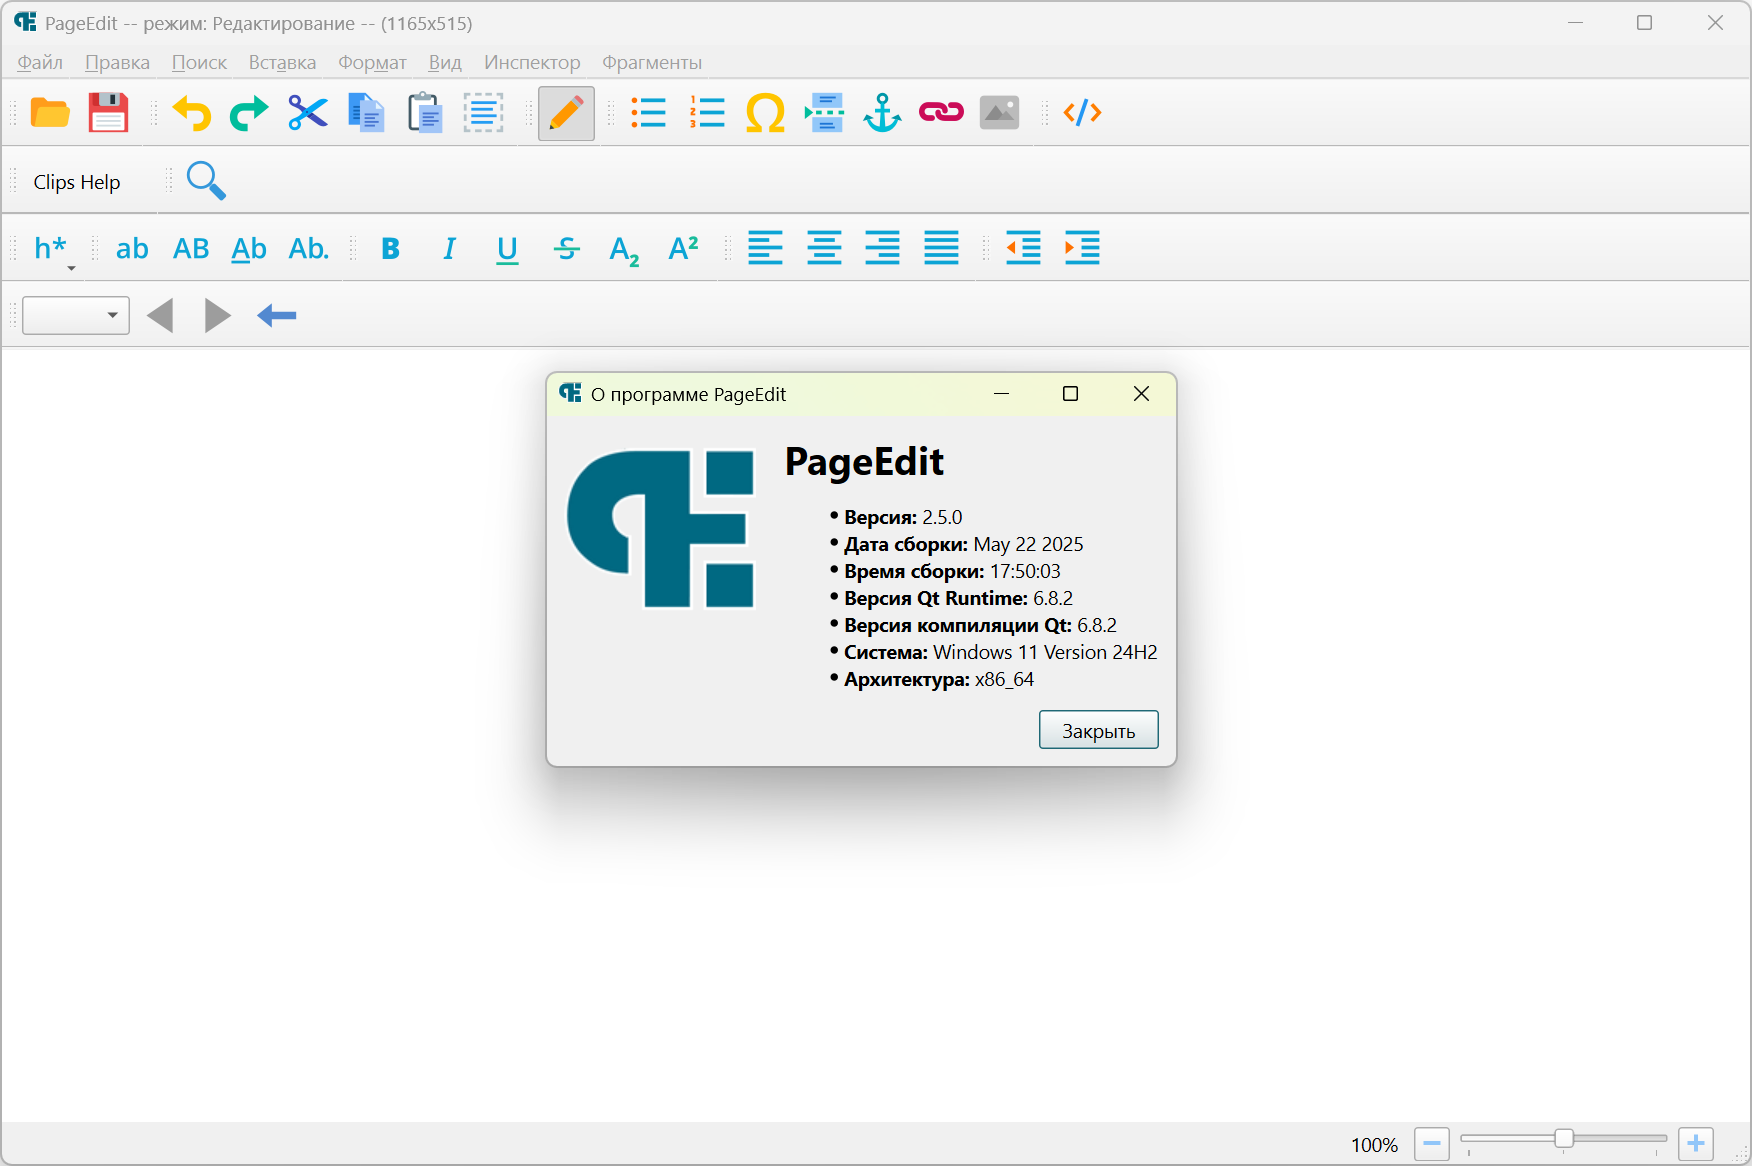The height and width of the screenshot is (1166, 1752).
Task: Click the Clips Help button
Action: point(77,182)
